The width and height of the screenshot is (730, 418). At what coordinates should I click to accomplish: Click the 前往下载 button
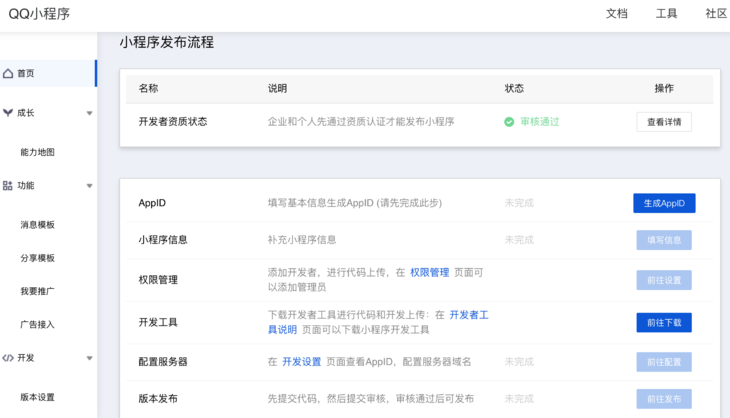(664, 323)
